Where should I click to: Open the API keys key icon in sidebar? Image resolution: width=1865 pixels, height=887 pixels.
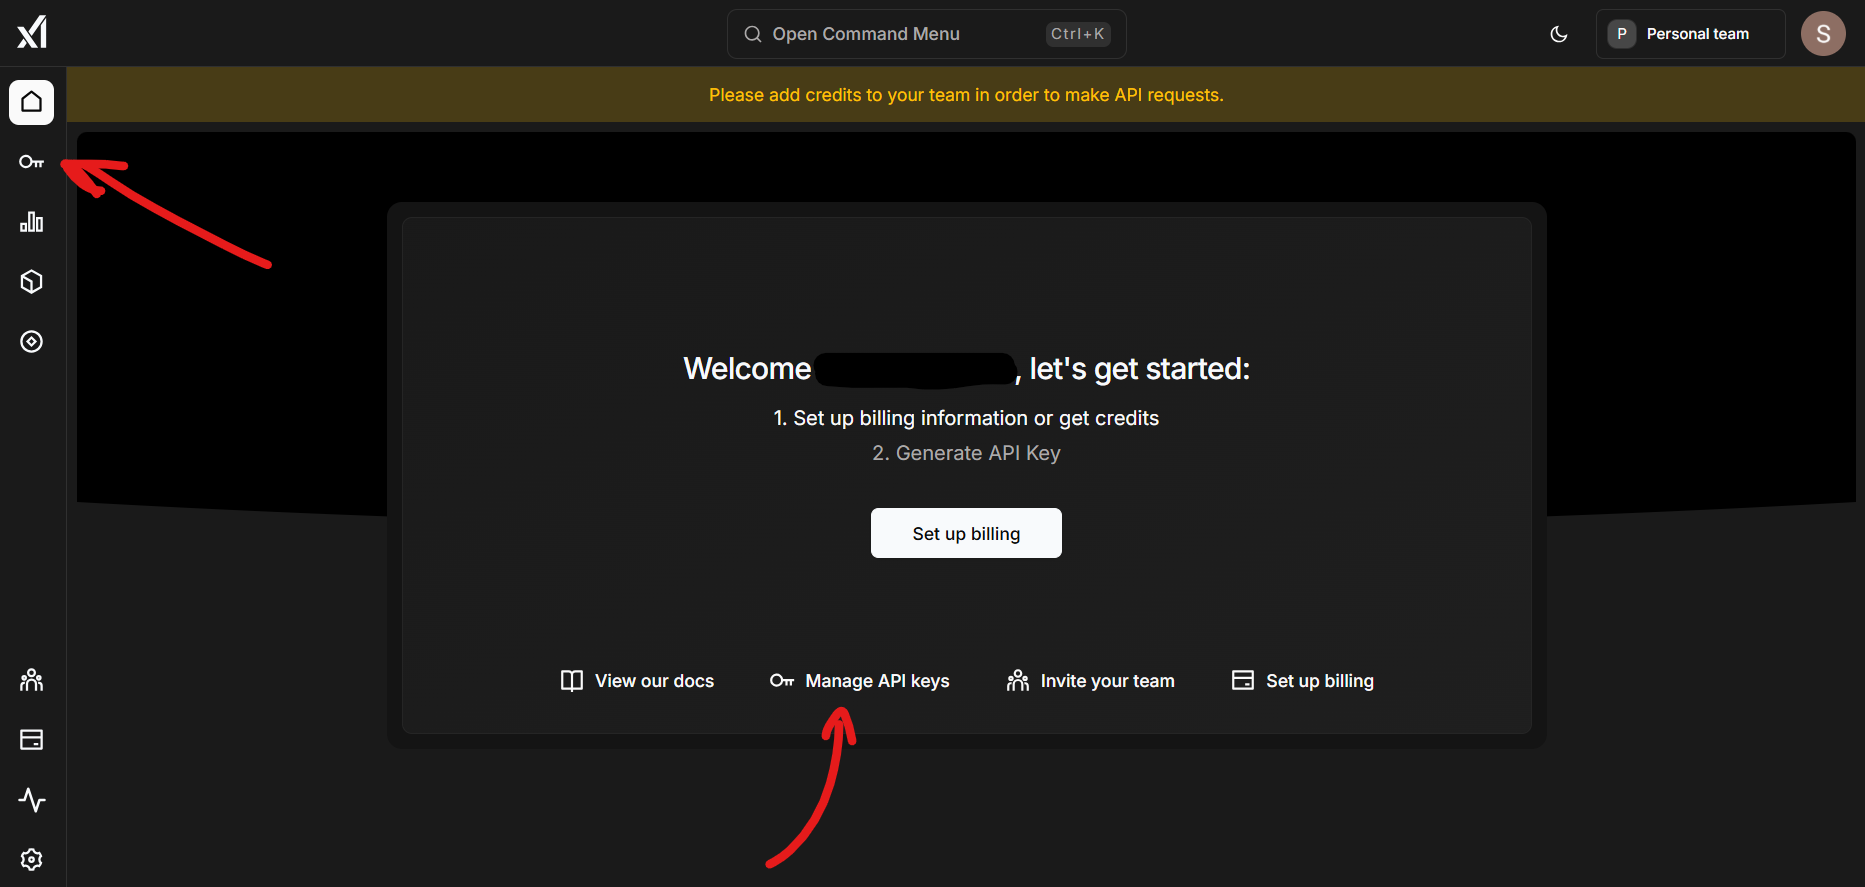click(x=32, y=162)
